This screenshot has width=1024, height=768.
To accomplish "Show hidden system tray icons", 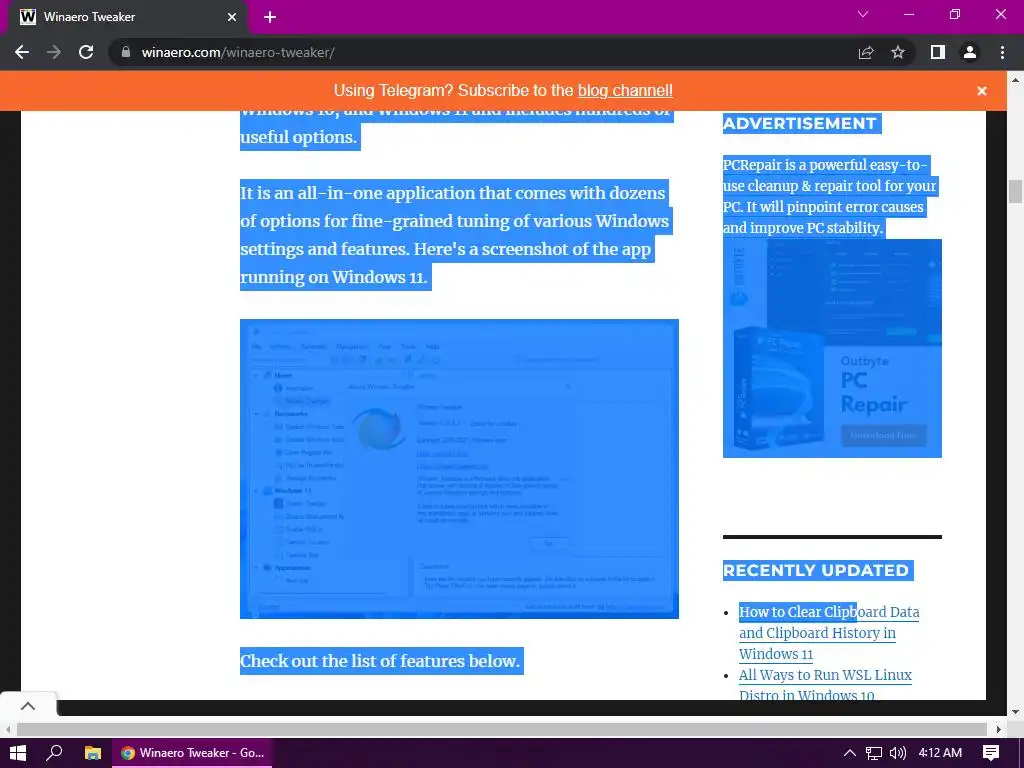I will (850, 753).
